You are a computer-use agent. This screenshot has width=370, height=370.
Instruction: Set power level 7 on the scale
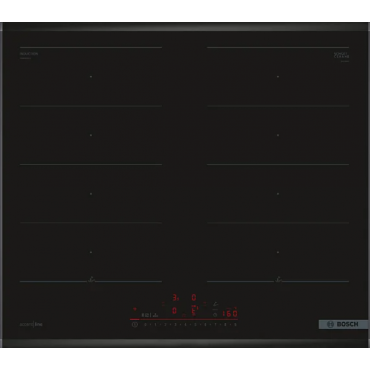click(215, 324)
